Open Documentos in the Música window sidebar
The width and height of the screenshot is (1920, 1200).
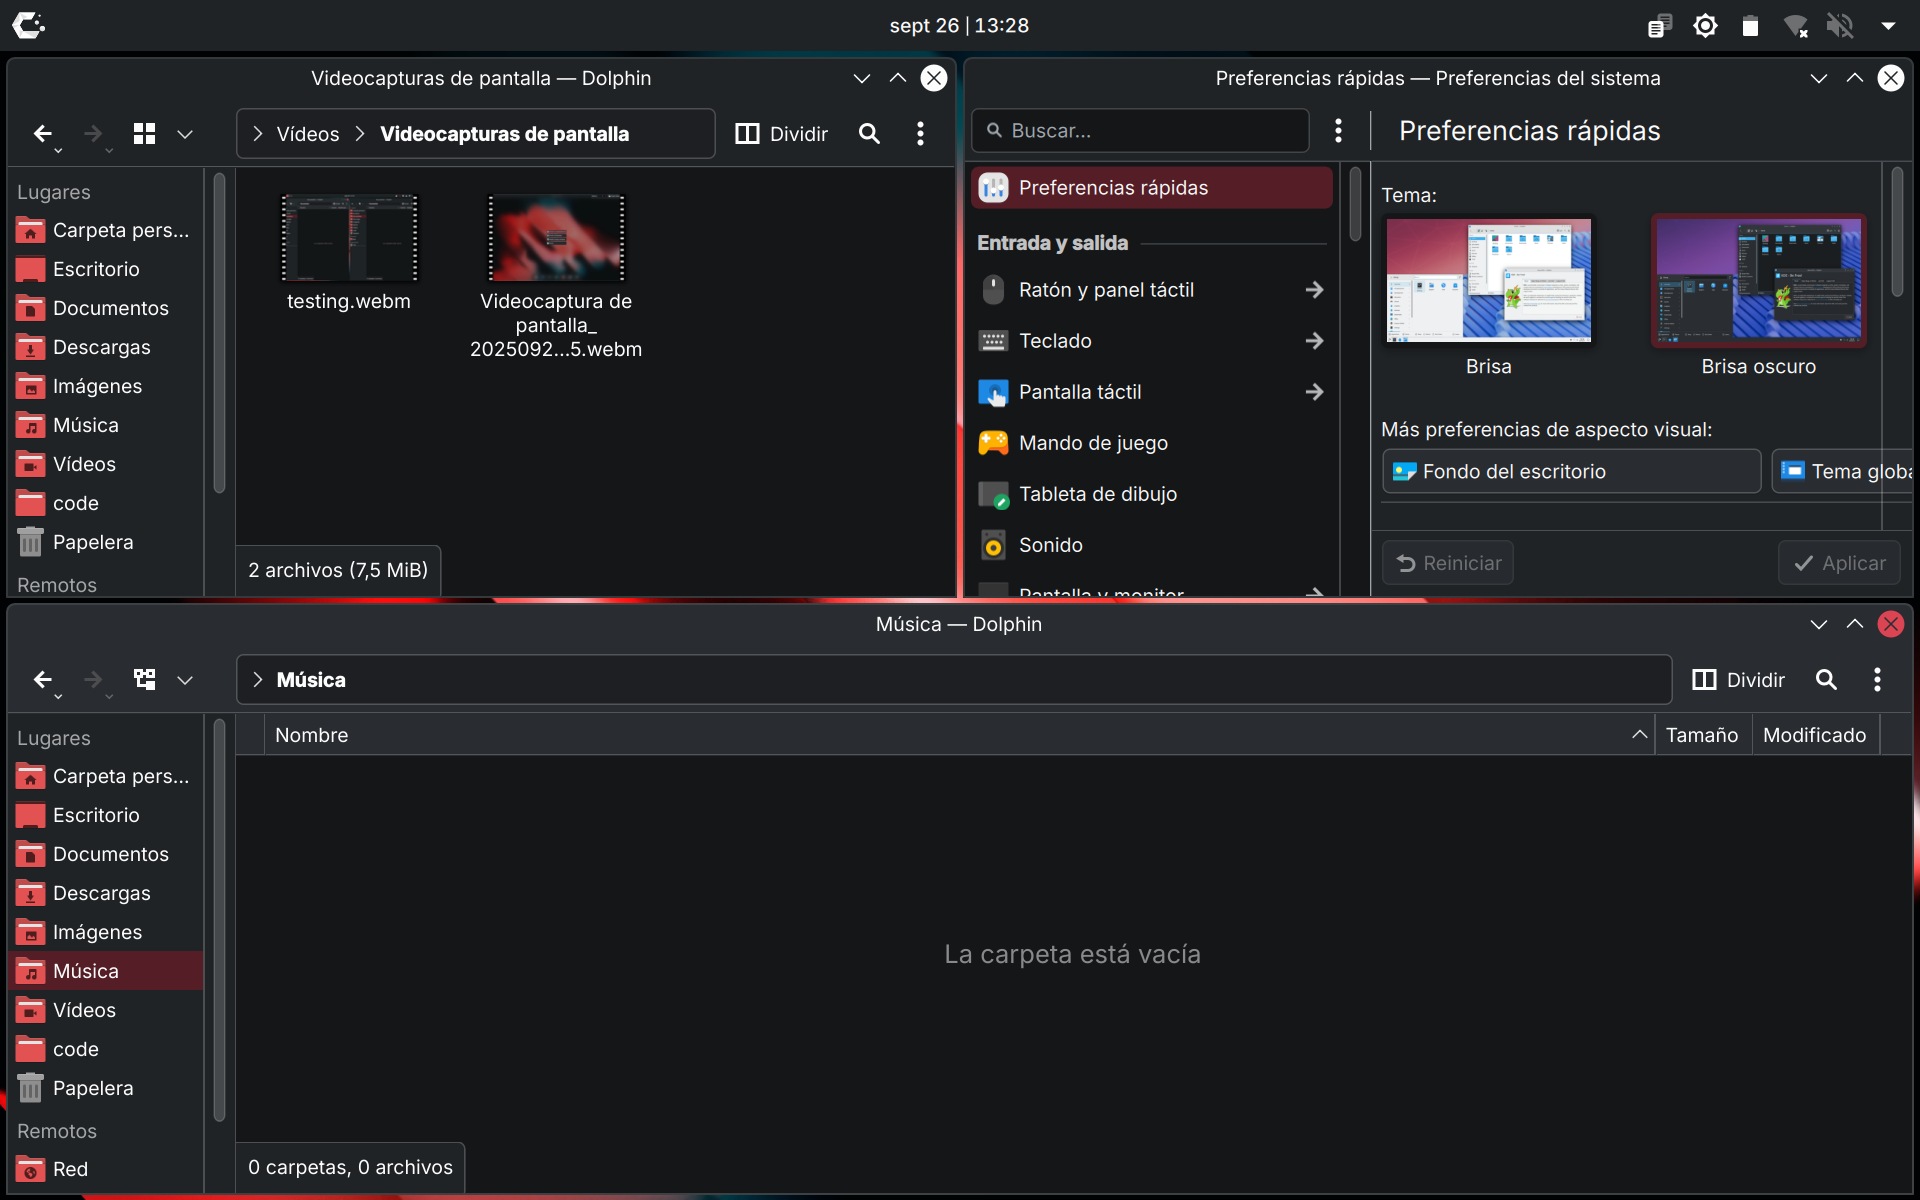pyautogui.click(x=104, y=854)
